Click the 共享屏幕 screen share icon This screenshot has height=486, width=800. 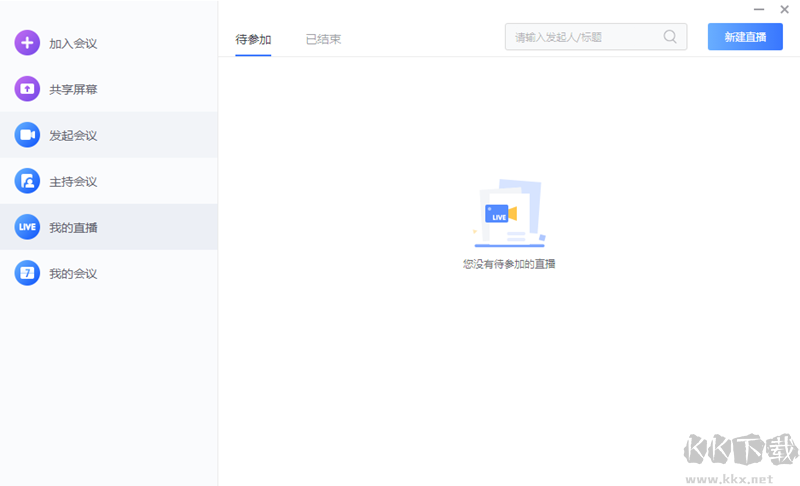[27, 89]
